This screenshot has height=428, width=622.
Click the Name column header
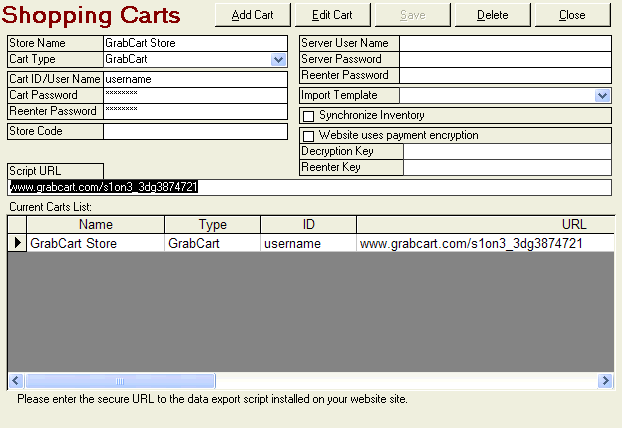pyautogui.click(x=96, y=225)
